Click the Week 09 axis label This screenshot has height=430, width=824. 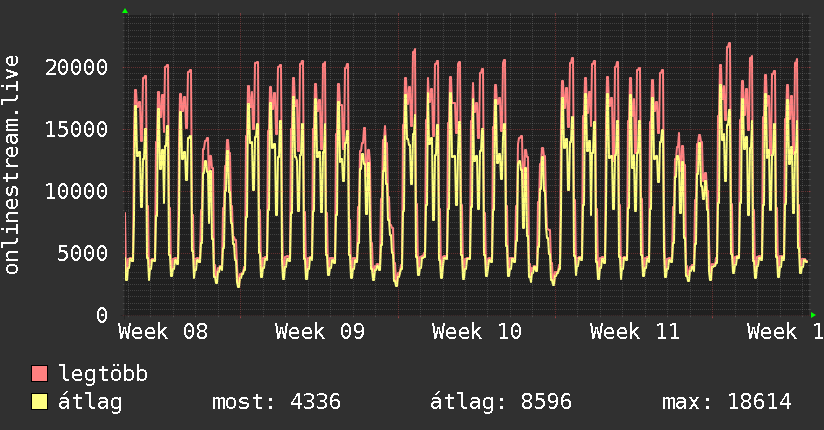[320, 332]
